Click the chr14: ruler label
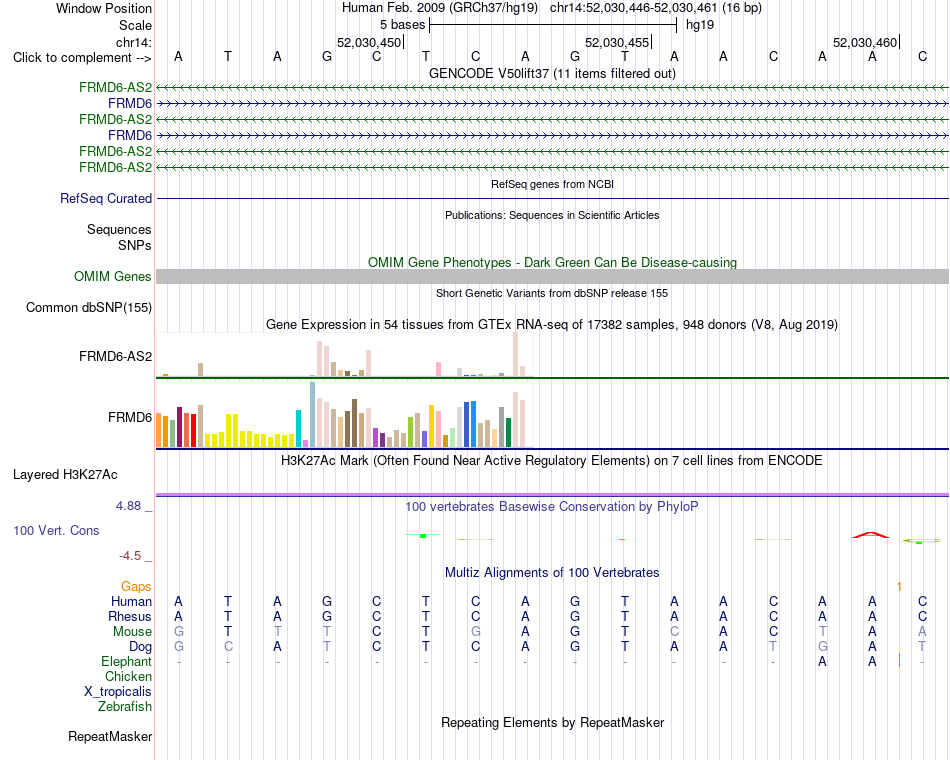950x760 pixels. pyautogui.click(x=133, y=42)
